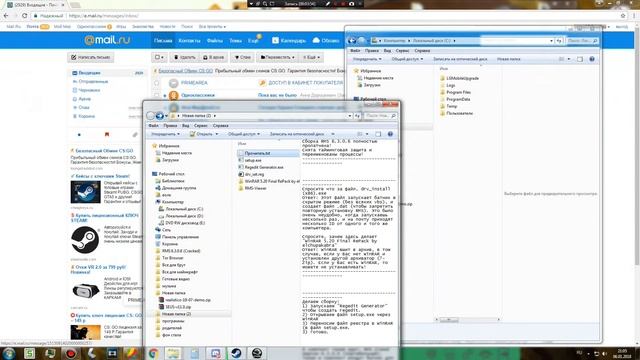Select the Logs folder
Viewport: 640px width, 360px height.
click(447, 85)
